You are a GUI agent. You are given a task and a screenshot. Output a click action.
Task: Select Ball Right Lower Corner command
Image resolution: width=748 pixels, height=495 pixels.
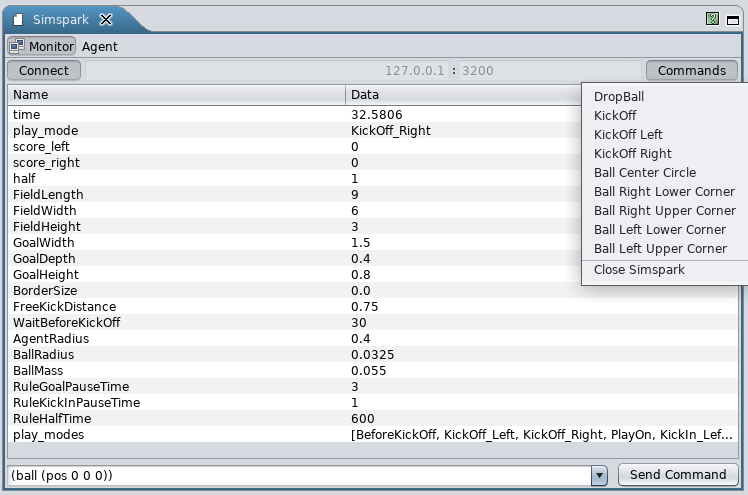coord(664,192)
